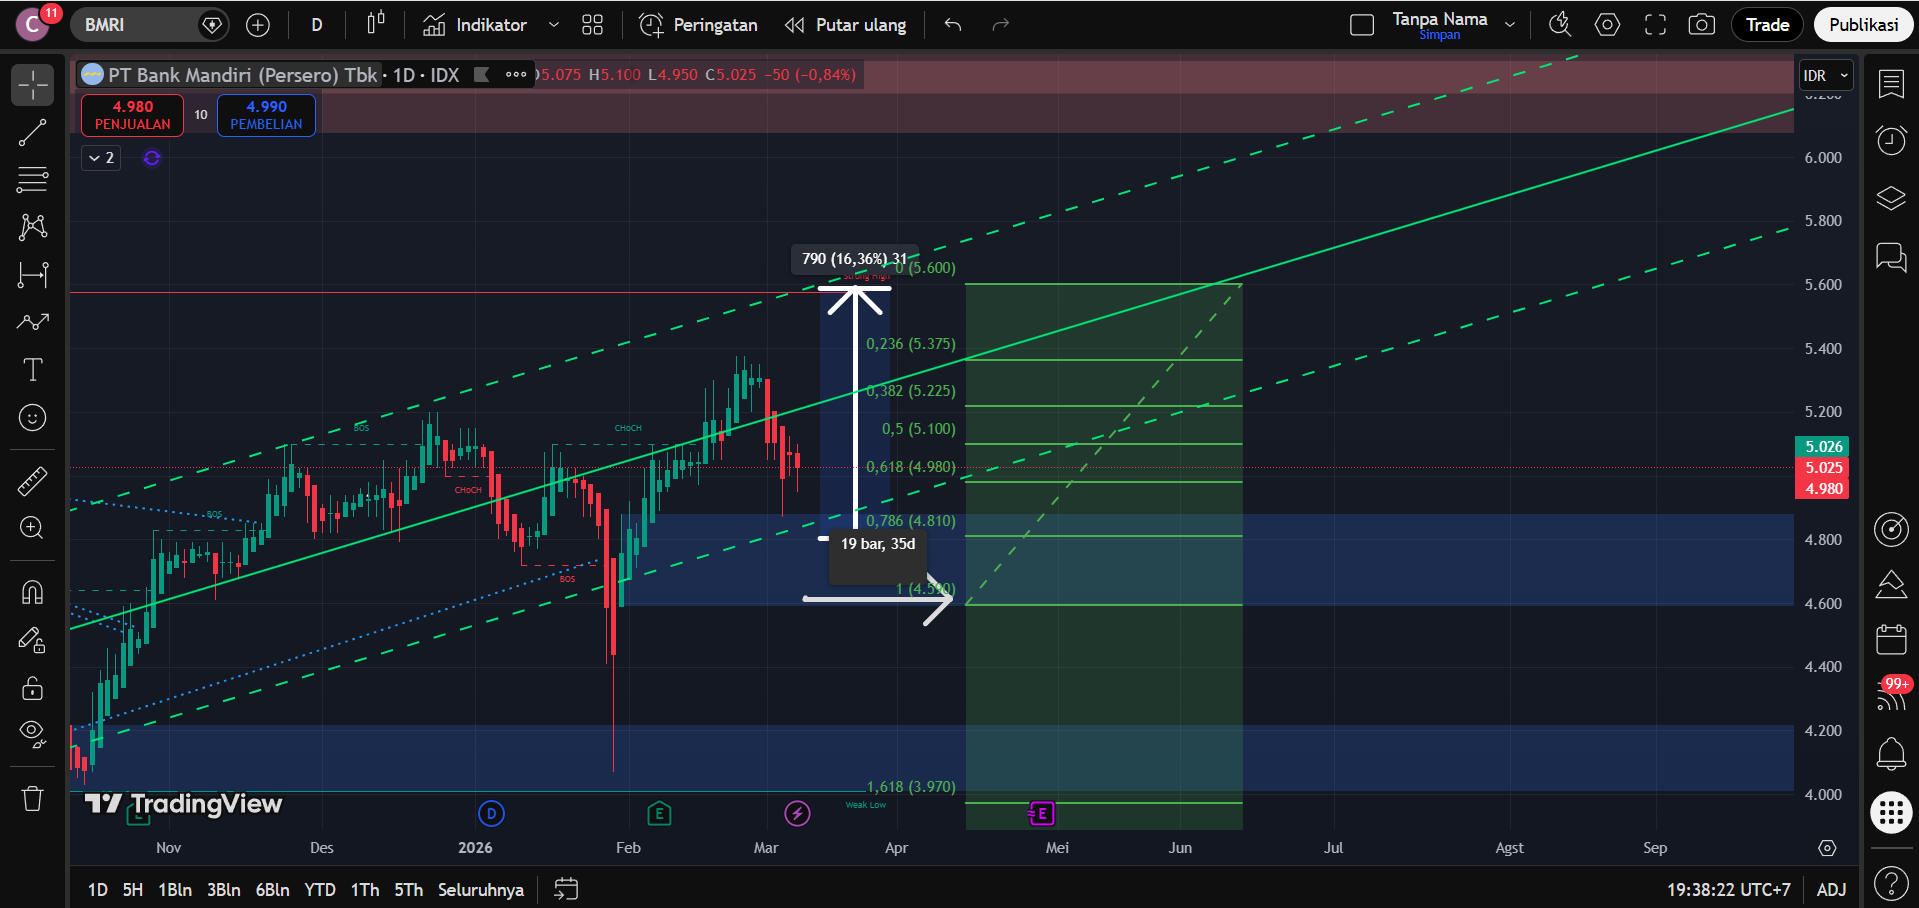Viewport: 1919px width, 908px height.
Task: Open the BMRI symbol search box
Action: tap(150, 25)
